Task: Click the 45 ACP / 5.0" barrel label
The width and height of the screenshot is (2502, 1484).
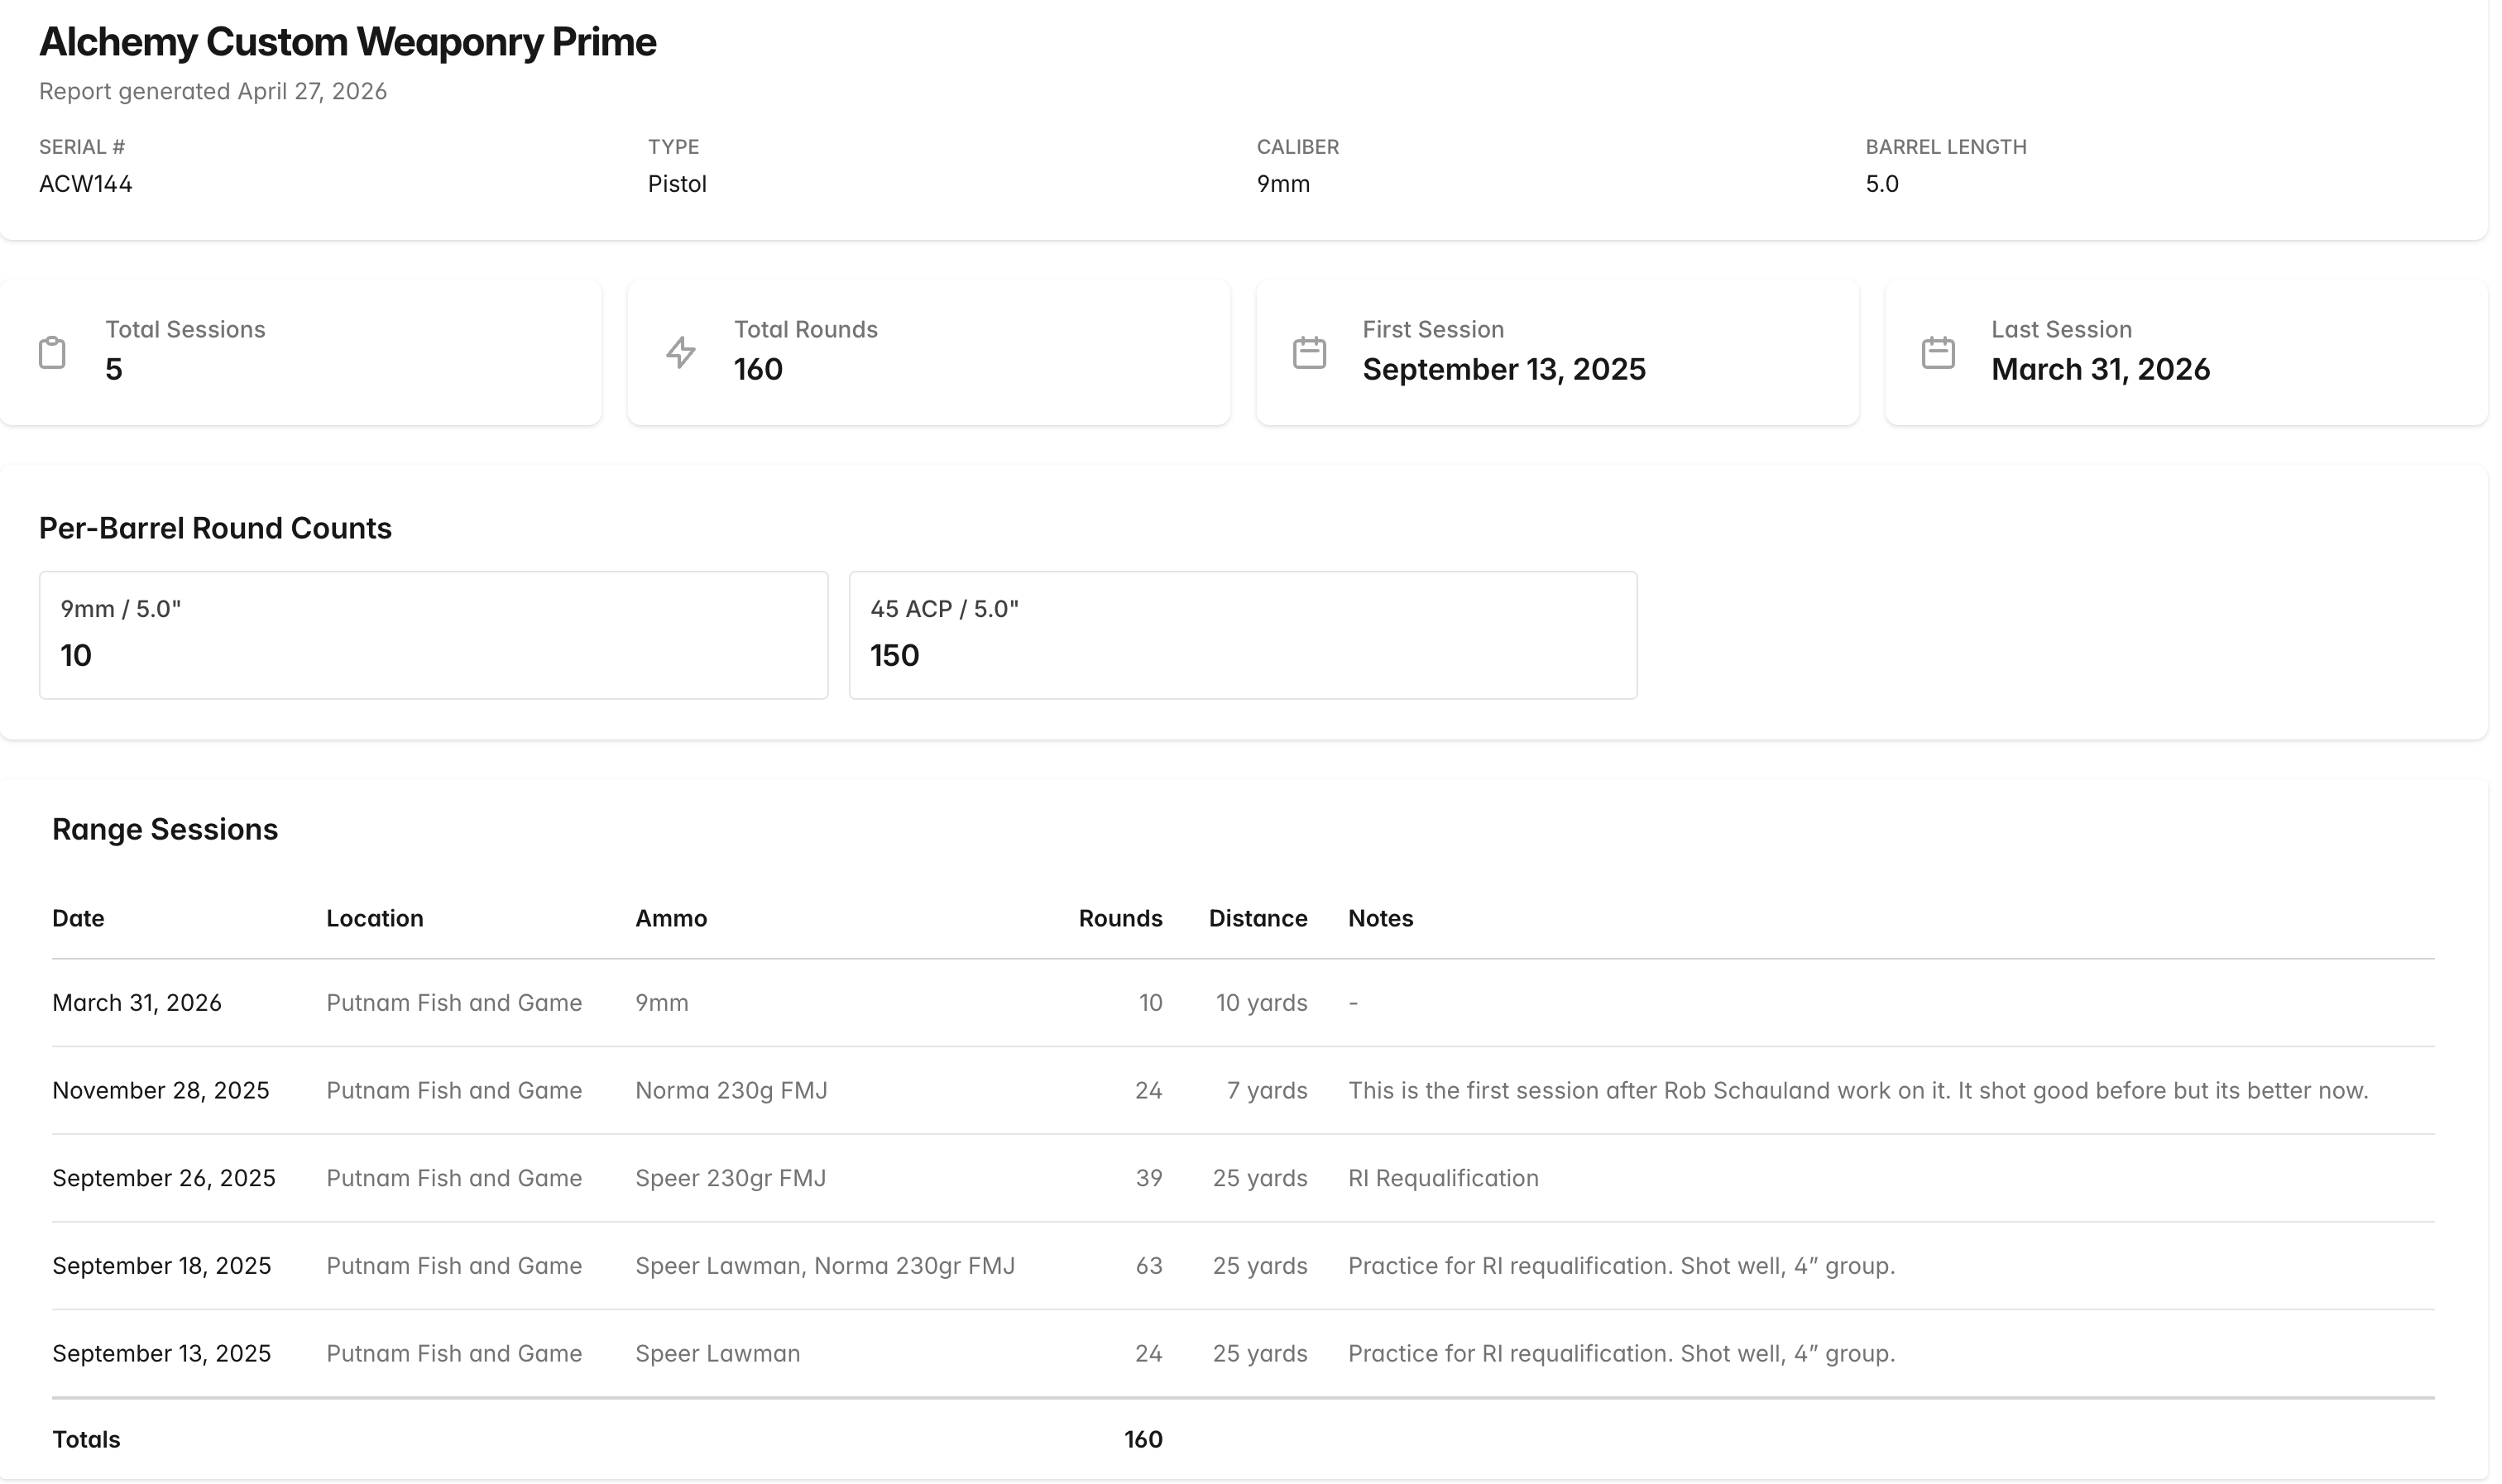Action: pos(944,609)
